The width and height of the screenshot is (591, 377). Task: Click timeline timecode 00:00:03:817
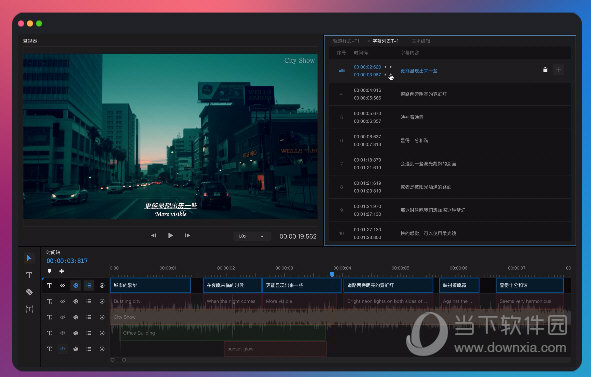point(67,261)
